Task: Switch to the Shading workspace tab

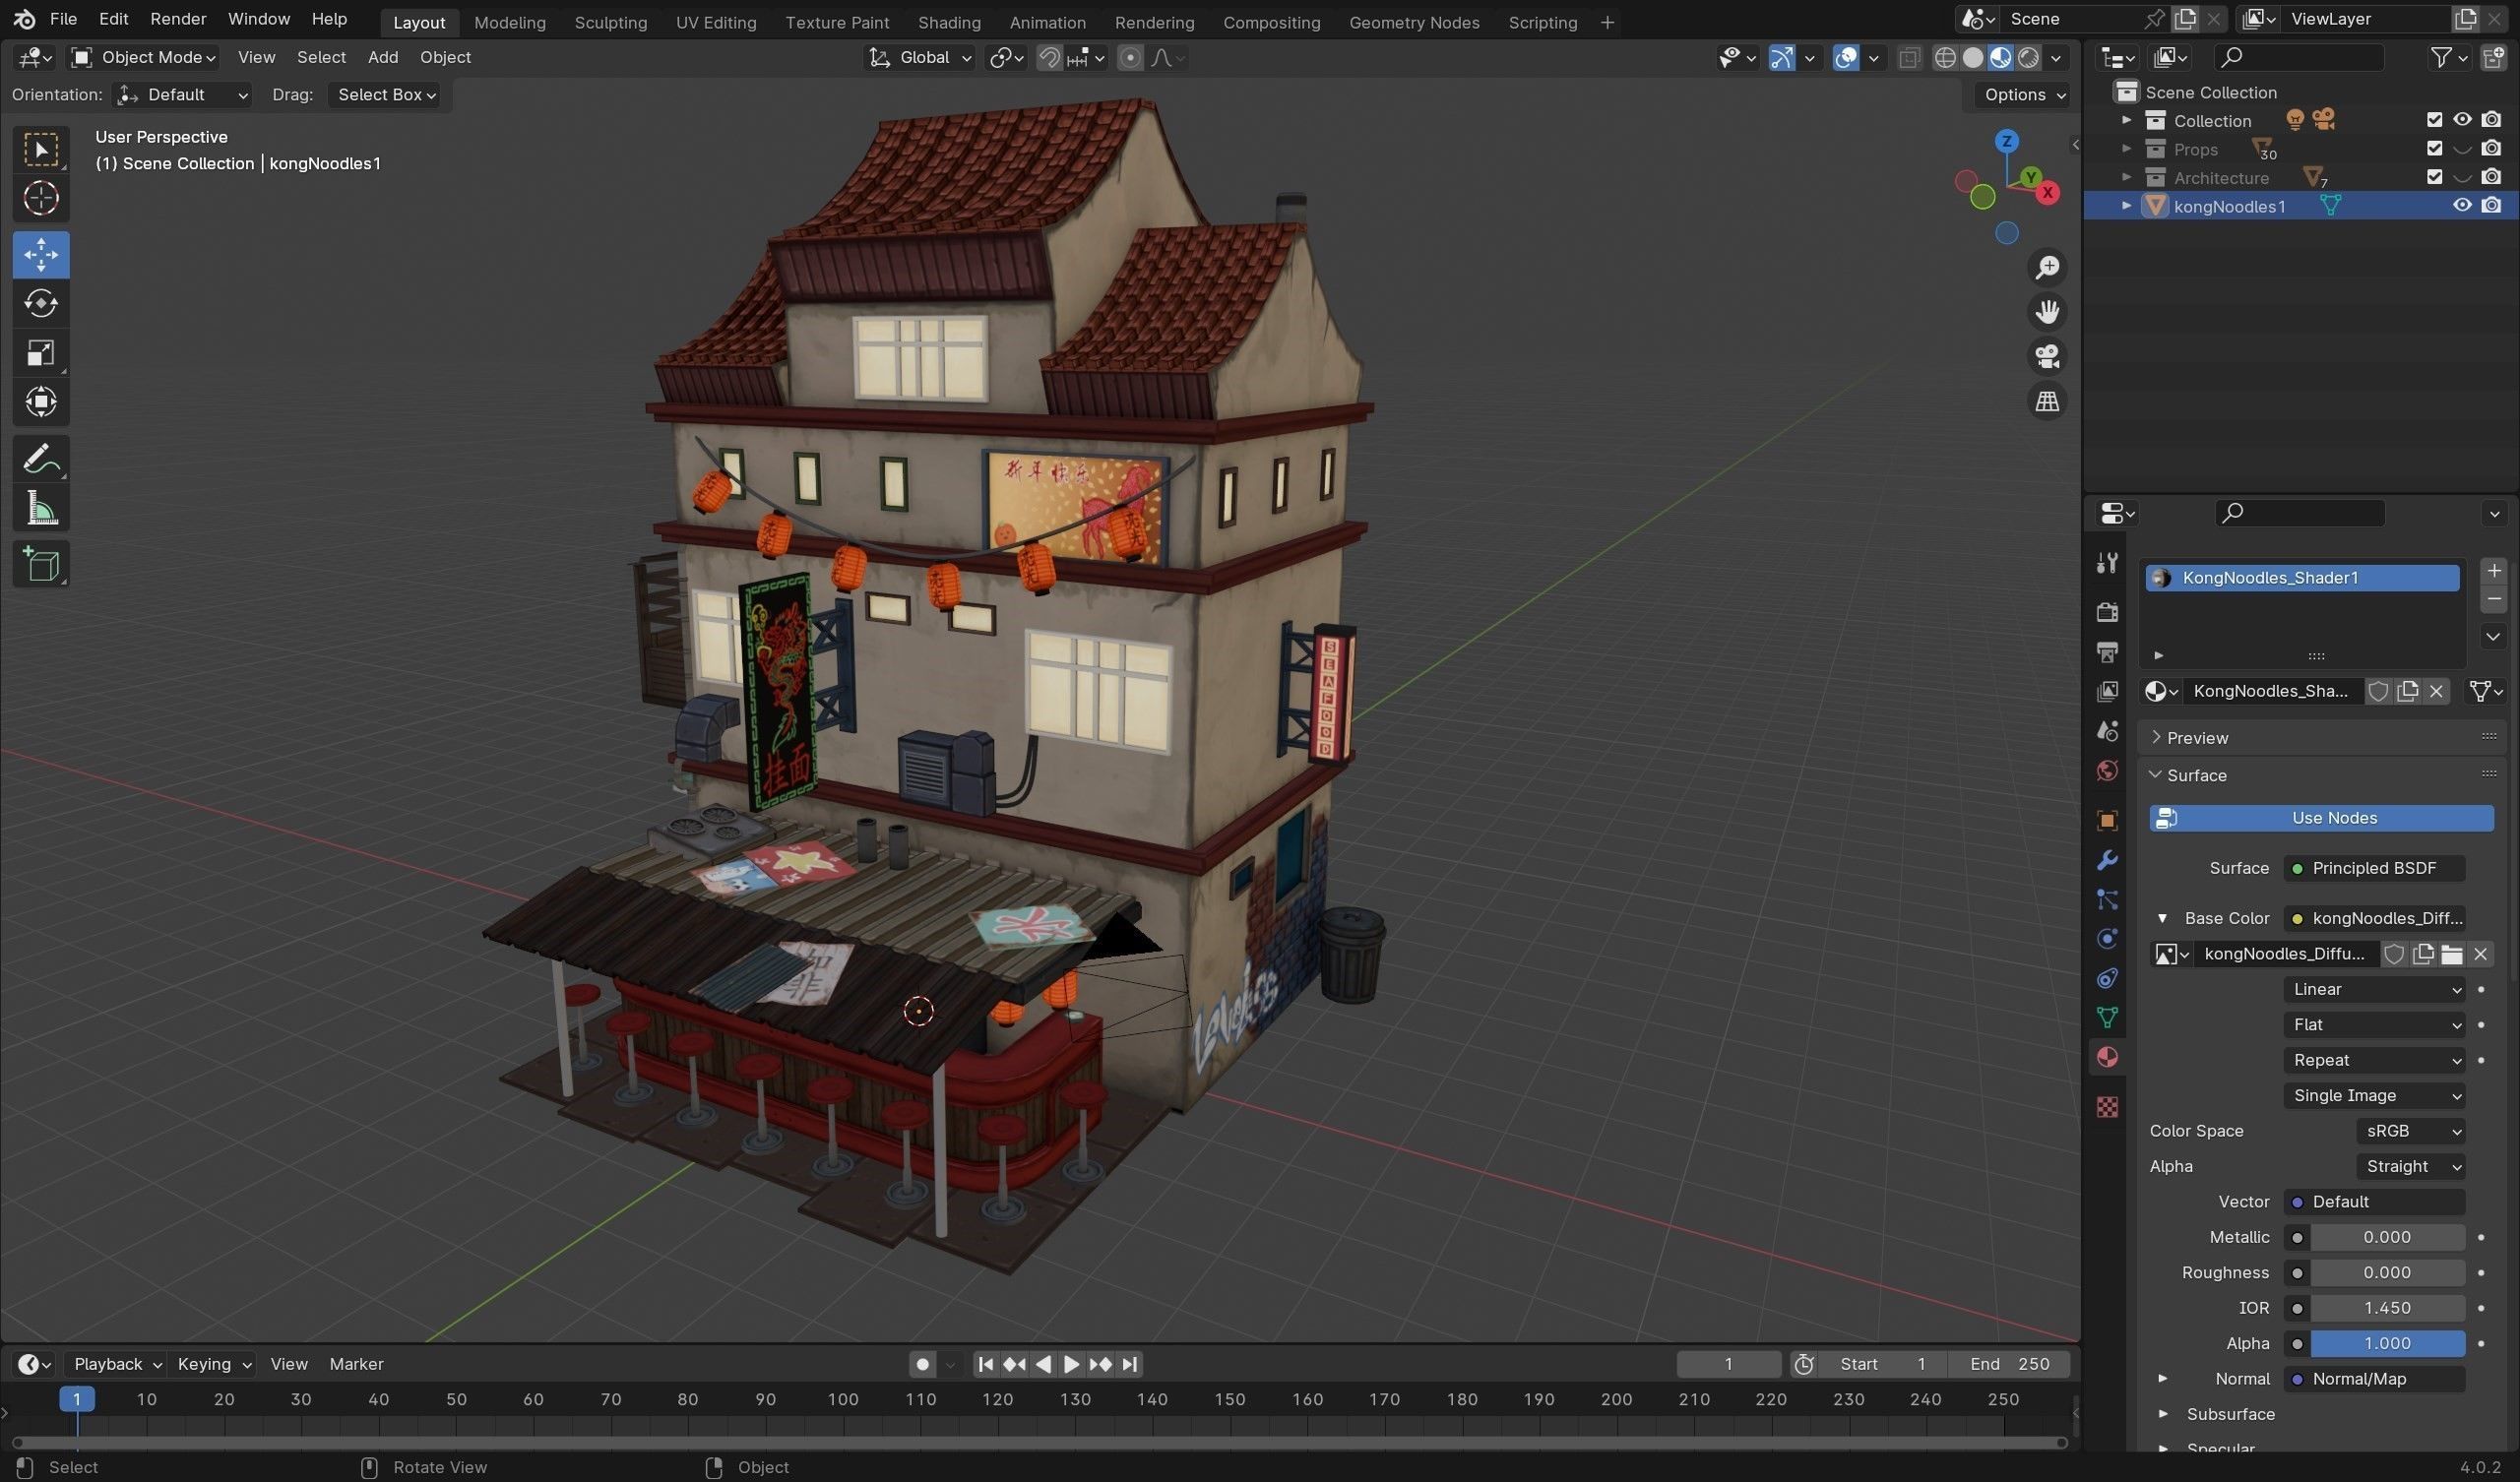Action: 948,22
